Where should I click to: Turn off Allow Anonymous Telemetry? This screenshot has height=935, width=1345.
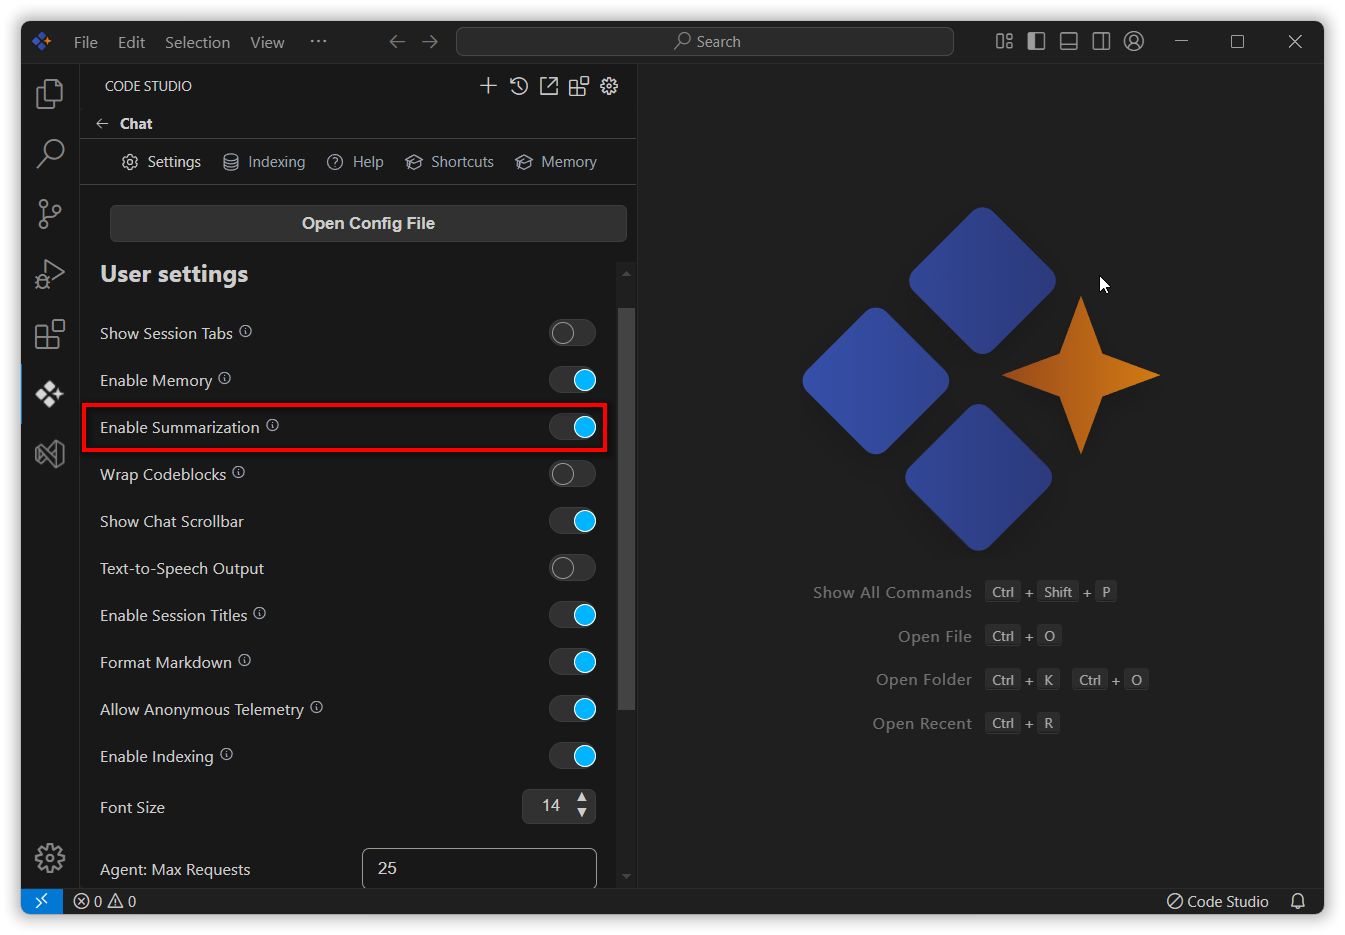pyautogui.click(x=572, y=709)
